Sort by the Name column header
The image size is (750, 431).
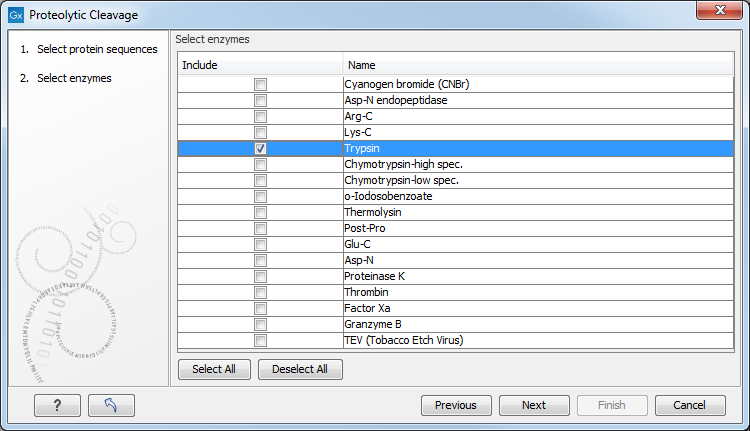[538, 65]
